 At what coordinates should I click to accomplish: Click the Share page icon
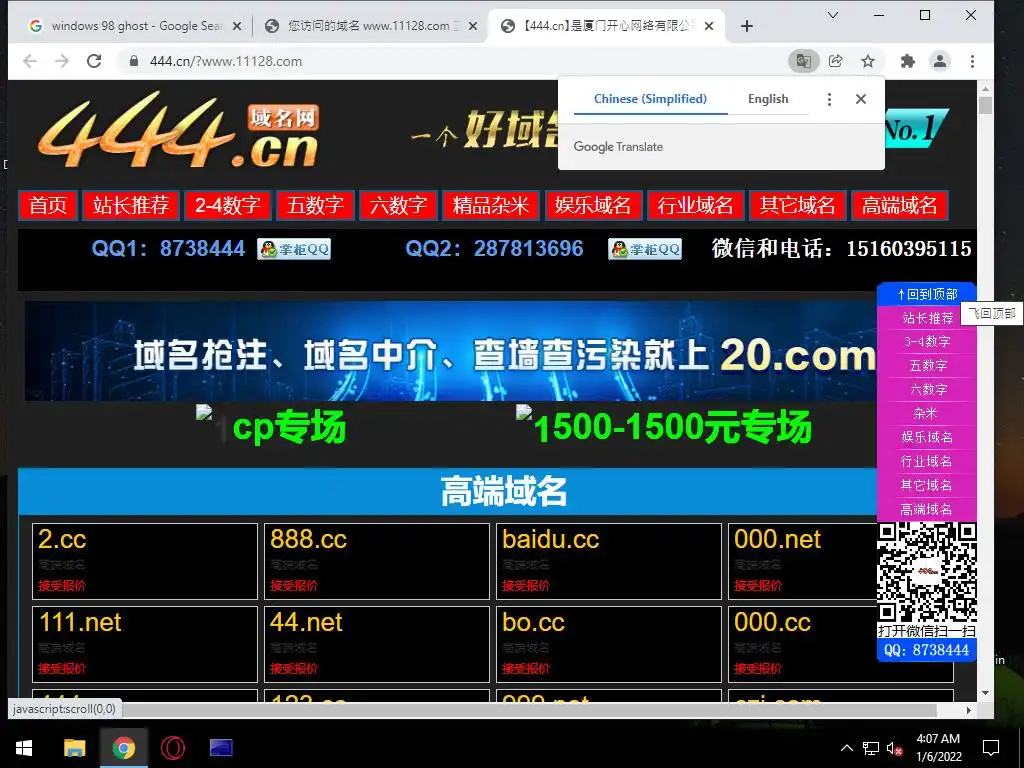835,61
